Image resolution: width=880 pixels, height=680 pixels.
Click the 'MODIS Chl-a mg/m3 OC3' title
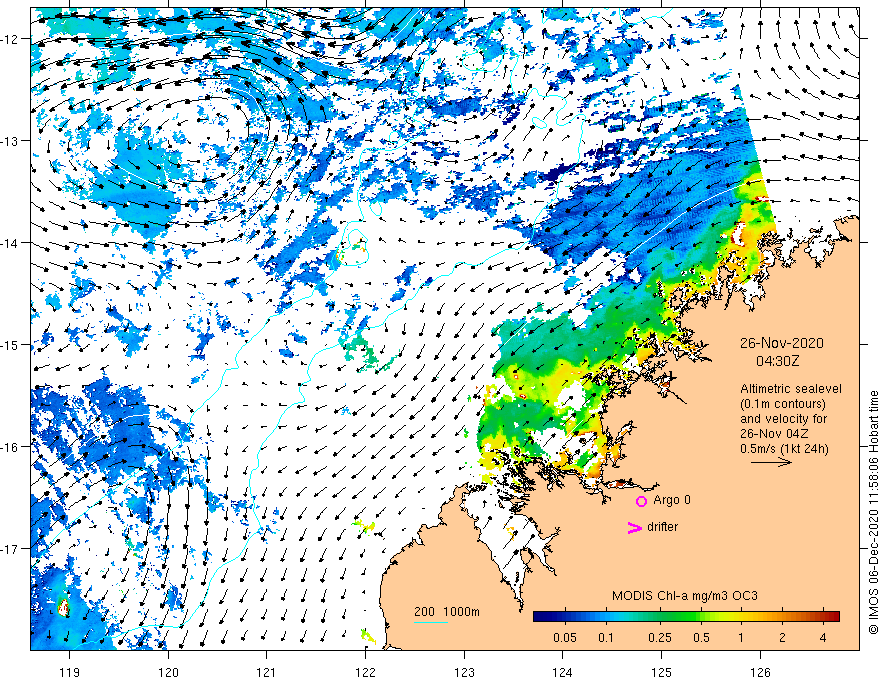click(x=685, y=596)
